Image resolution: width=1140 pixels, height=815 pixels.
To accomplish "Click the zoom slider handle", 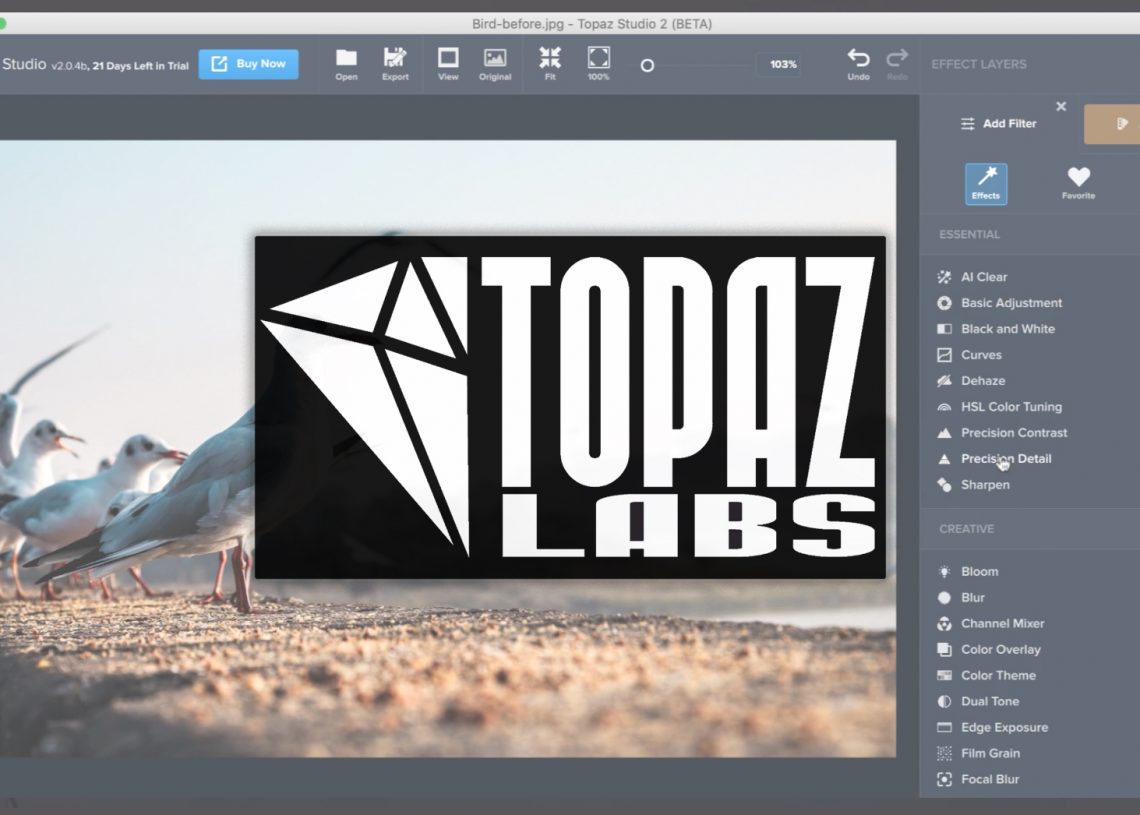I will click(x=647, y=65).
